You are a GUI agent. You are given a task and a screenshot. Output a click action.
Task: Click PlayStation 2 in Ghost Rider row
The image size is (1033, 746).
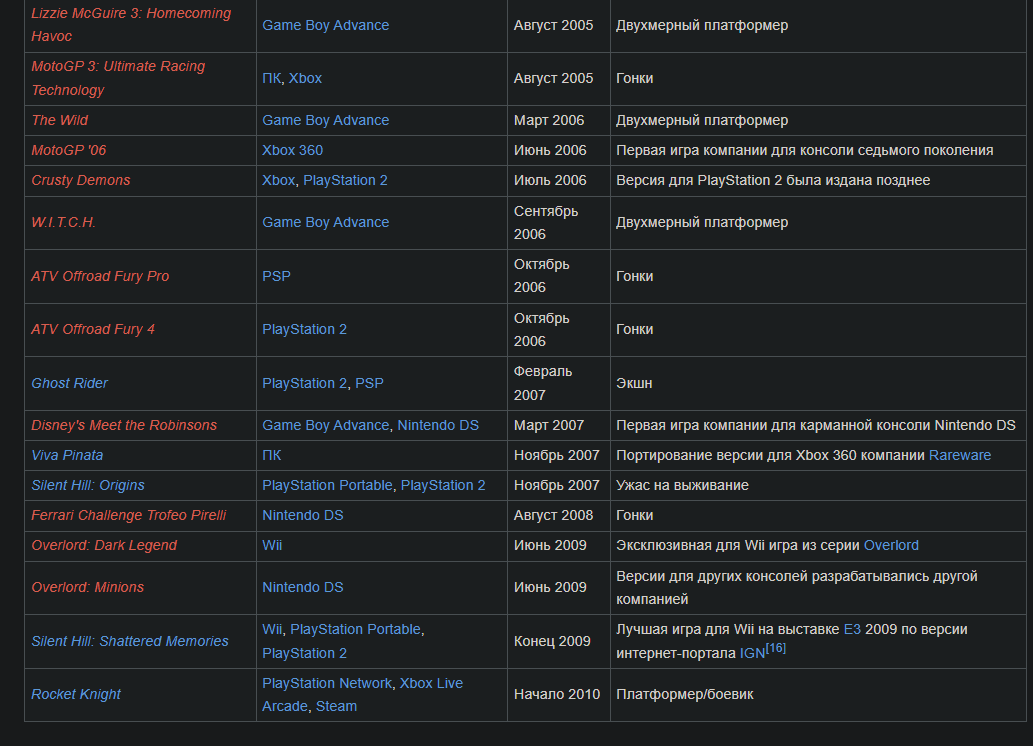pos(304,383)
